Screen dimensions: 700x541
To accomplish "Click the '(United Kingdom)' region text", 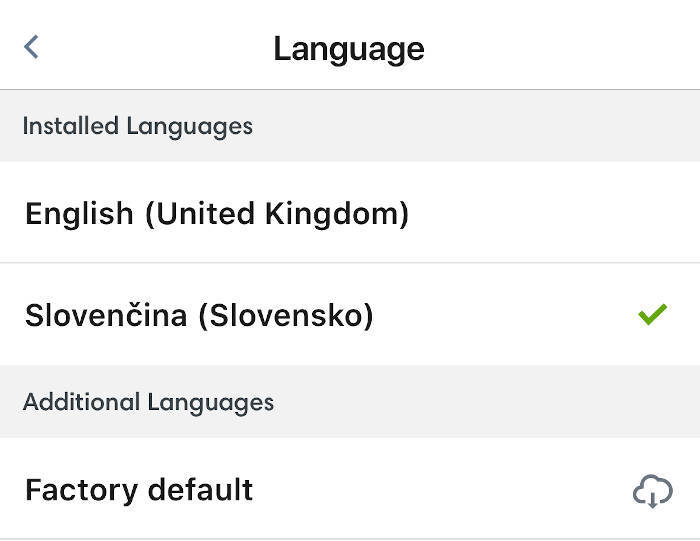I will click(x=277, y=214).
